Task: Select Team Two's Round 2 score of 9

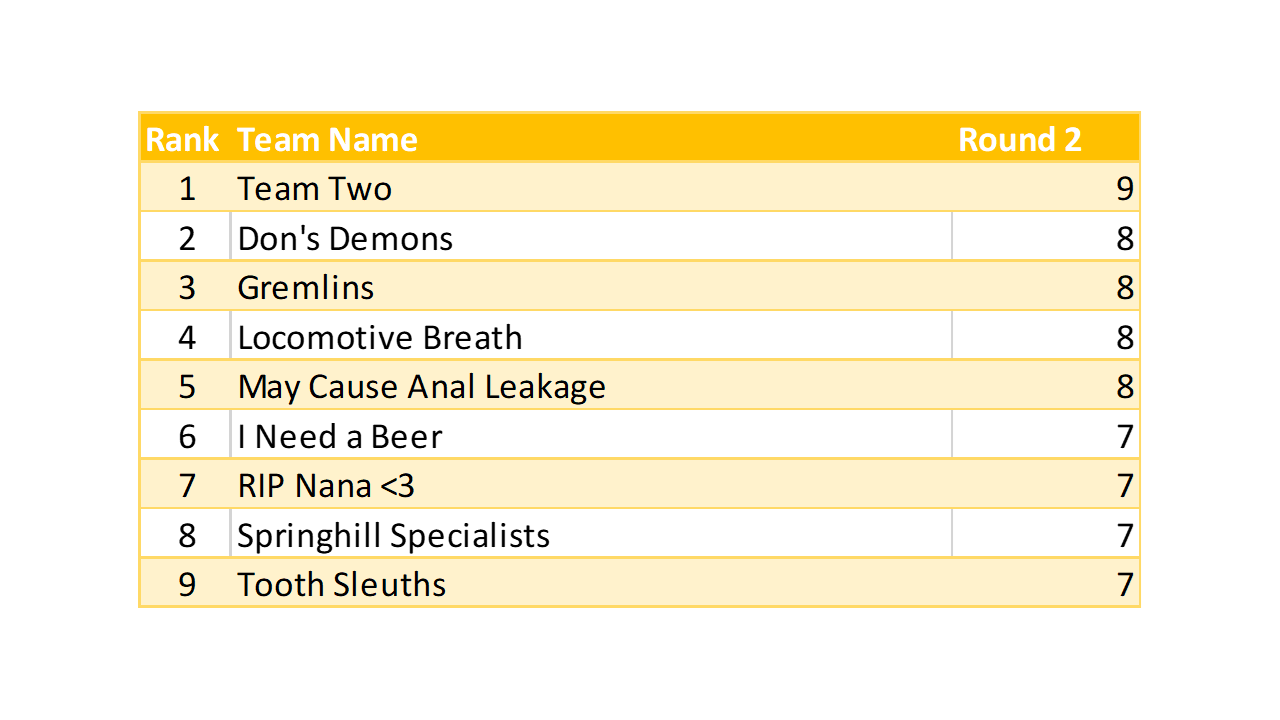Action: 1125,189
